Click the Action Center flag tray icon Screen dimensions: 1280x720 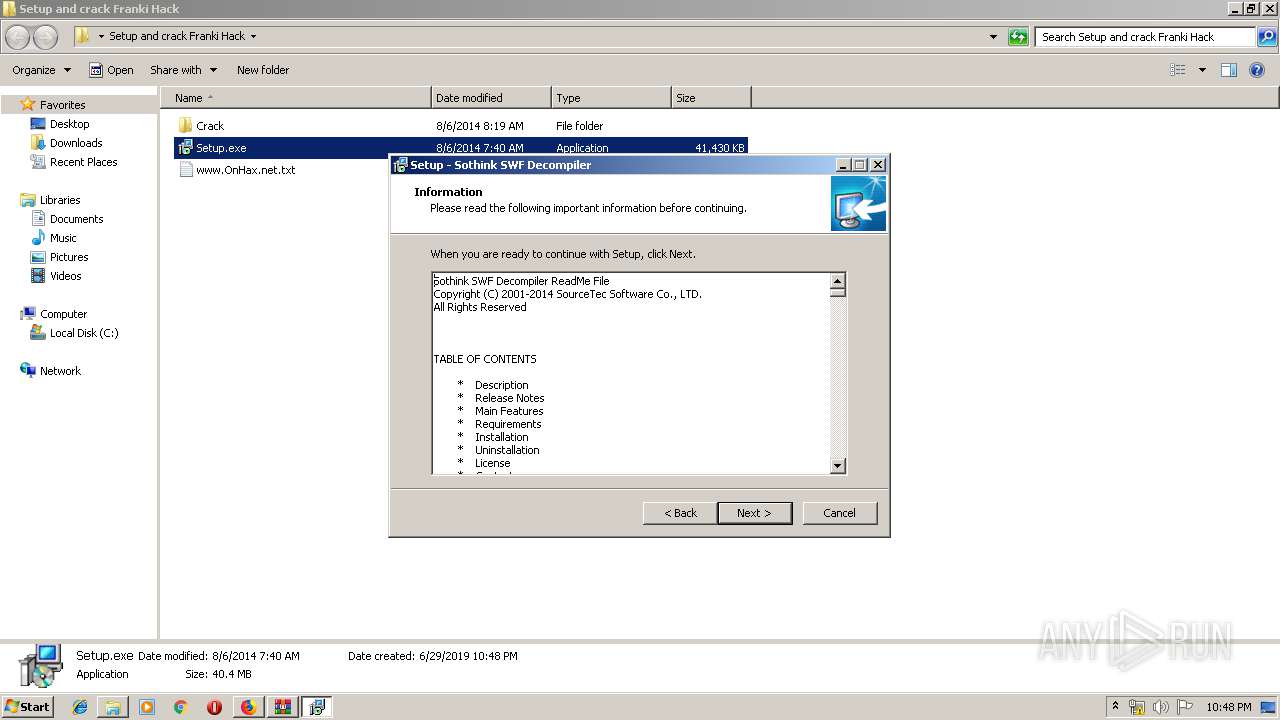(1184, 707)
